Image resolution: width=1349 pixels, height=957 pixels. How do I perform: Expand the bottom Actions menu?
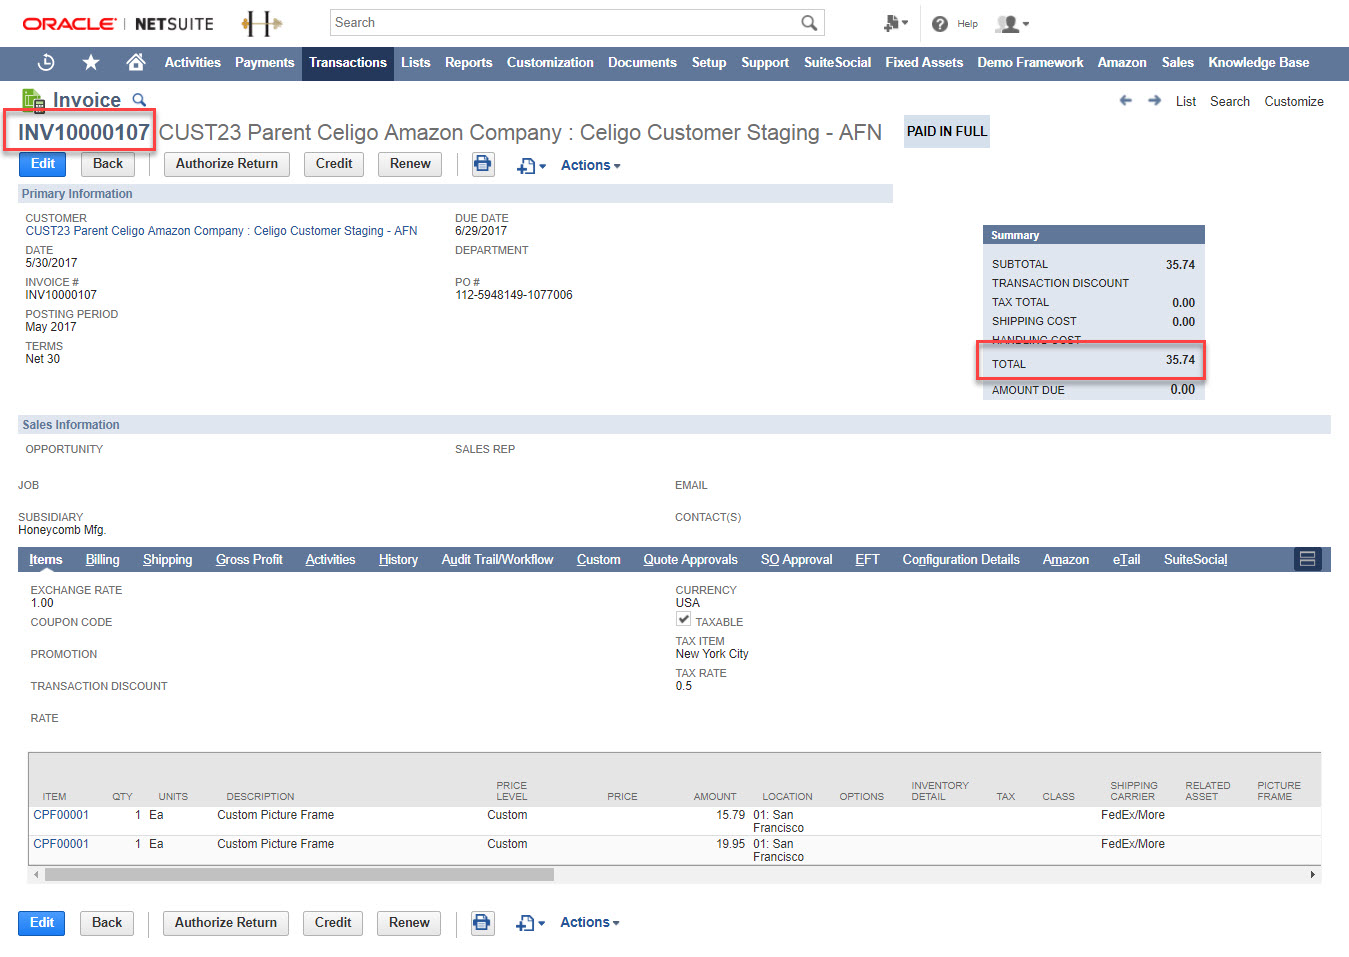590,923
